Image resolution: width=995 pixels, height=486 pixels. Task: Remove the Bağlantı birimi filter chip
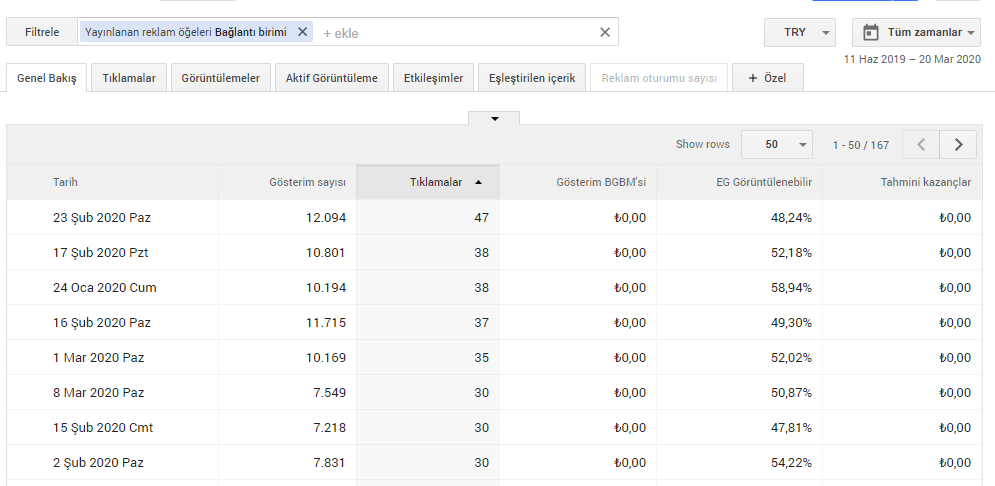point(303,32)
